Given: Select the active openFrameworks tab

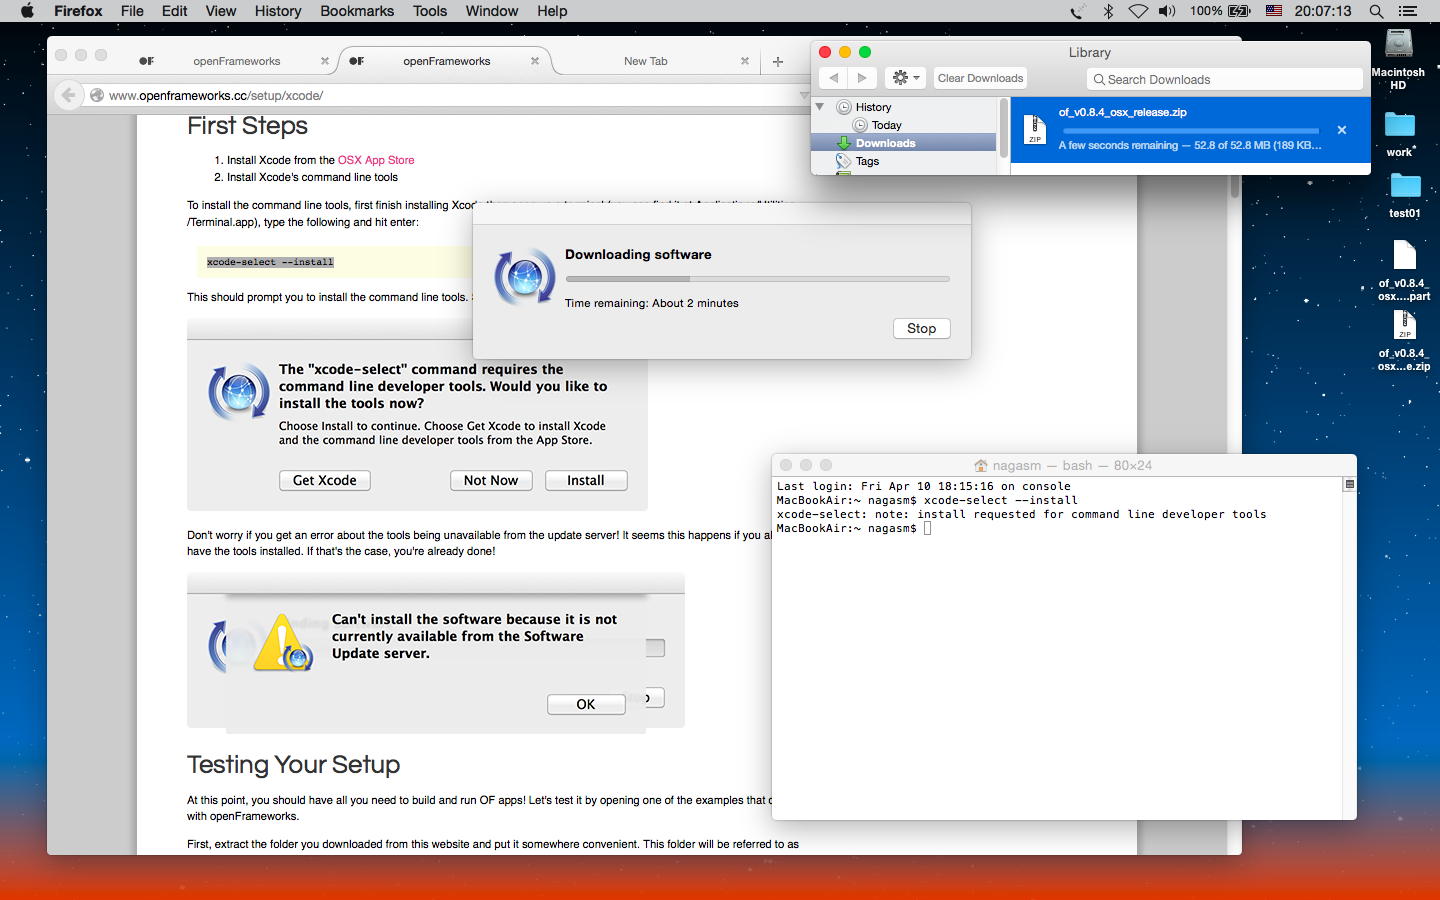Looking at the screenshot, I should (446, 61).
